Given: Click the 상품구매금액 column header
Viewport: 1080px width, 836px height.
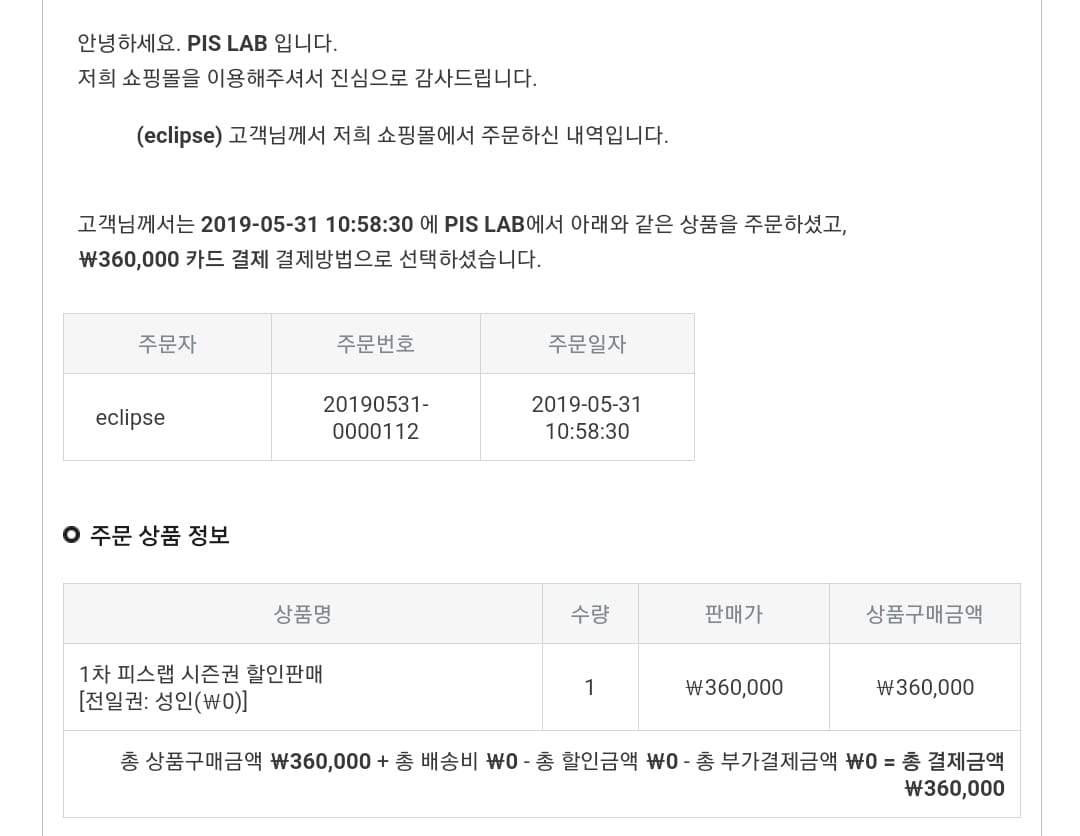Looking at the screenshot, I should tap(924, 614).
